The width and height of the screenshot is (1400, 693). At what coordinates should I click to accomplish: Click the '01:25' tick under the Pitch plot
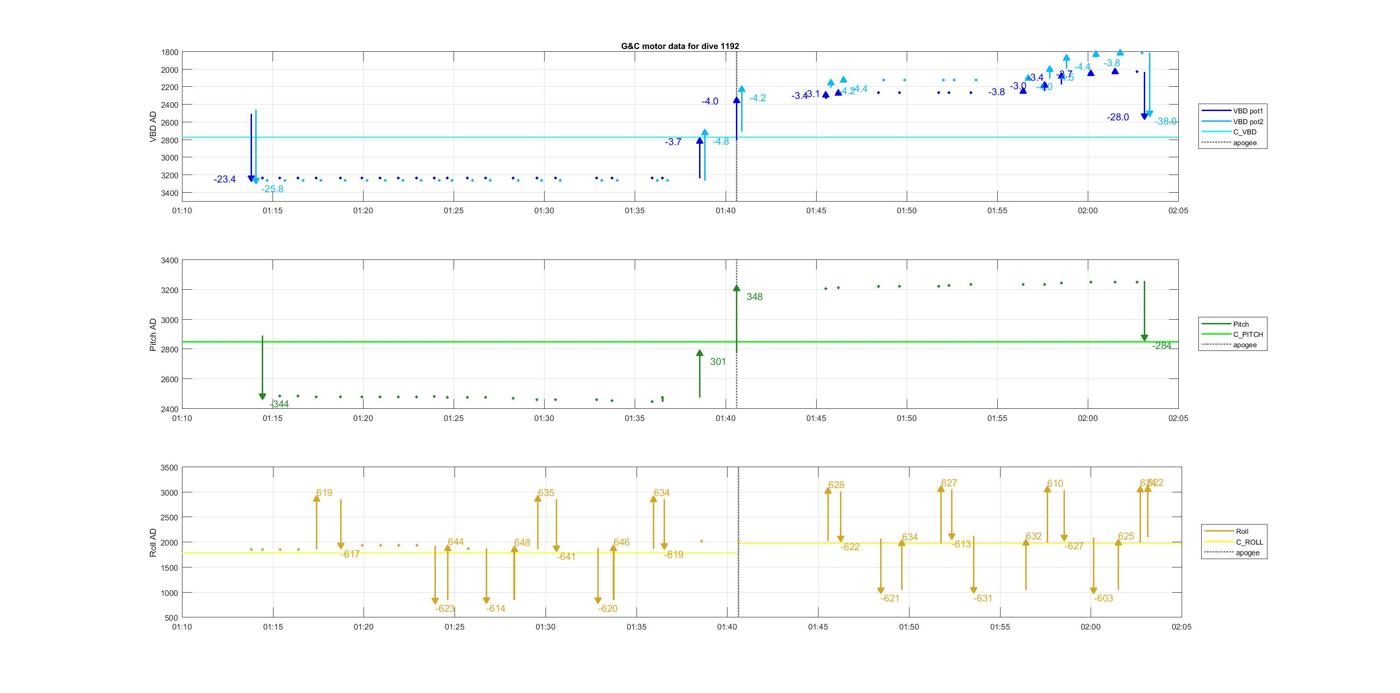(454, 418)
